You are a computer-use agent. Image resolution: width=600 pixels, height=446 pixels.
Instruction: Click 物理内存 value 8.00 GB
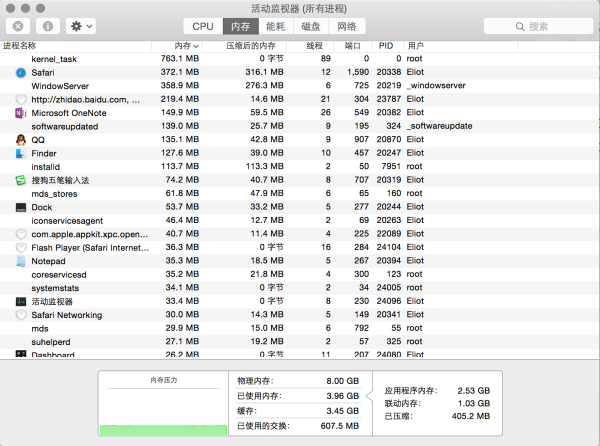(342, 381)
